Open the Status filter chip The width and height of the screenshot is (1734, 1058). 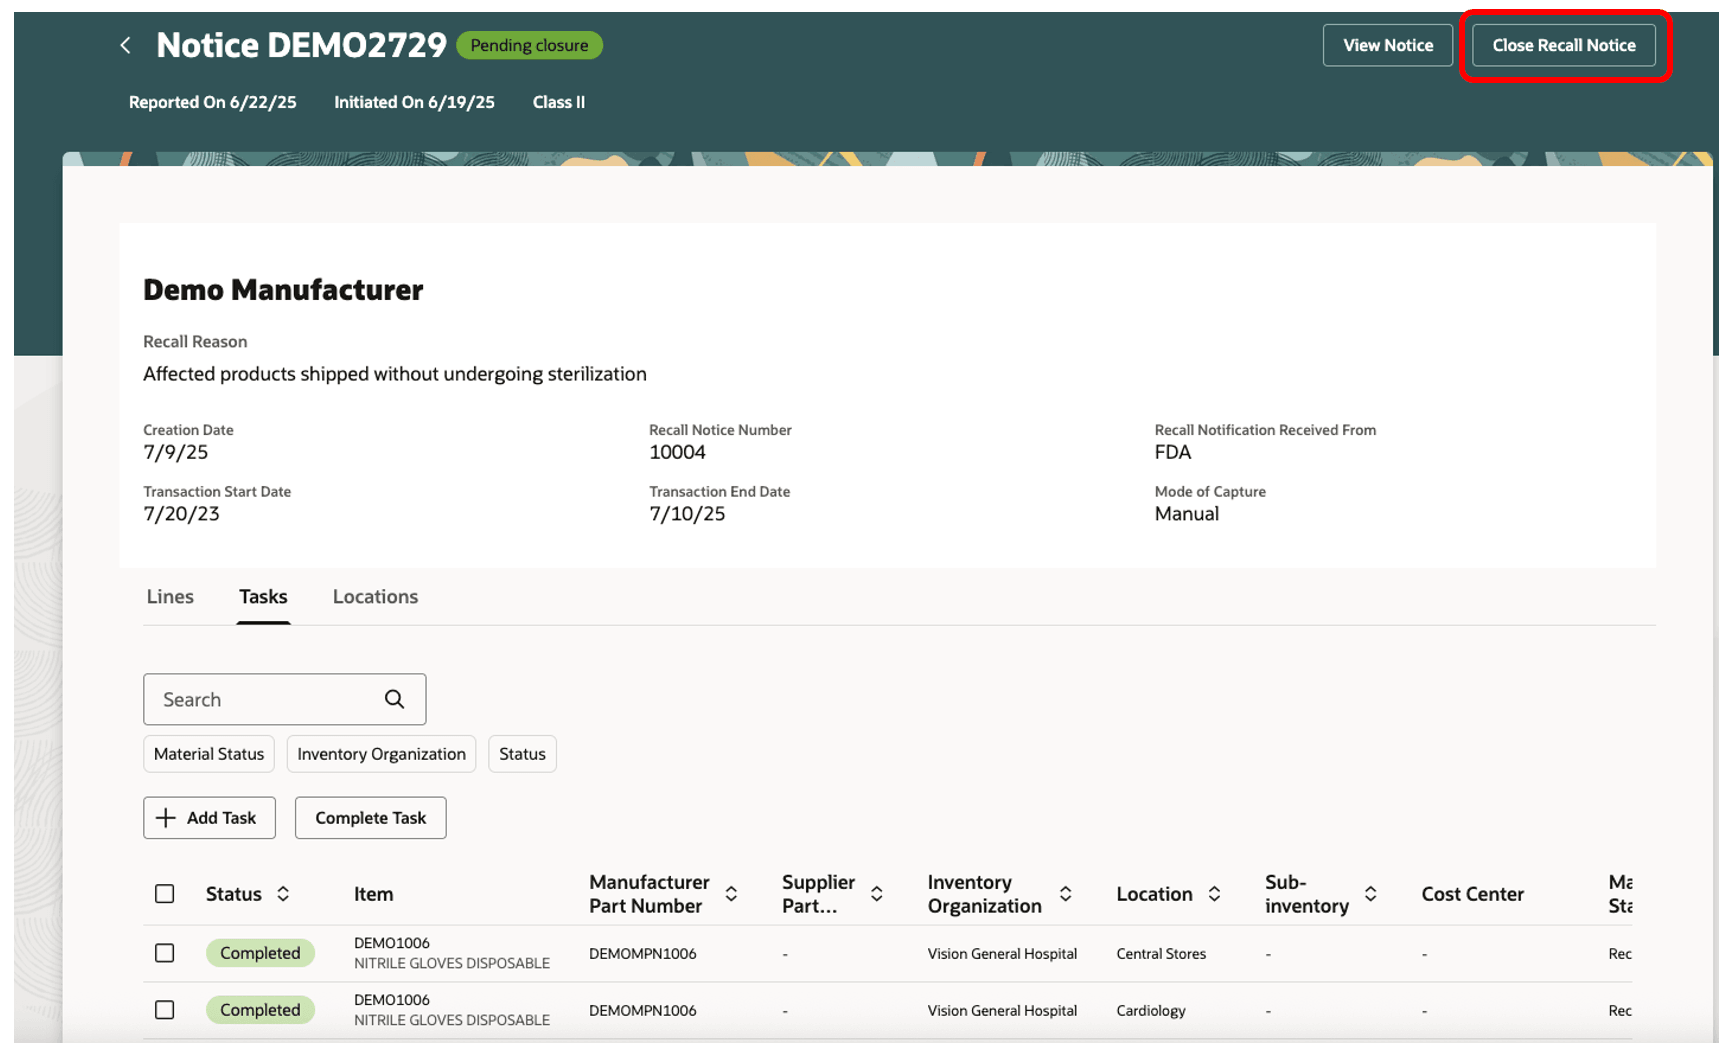[x=522, y=754]
